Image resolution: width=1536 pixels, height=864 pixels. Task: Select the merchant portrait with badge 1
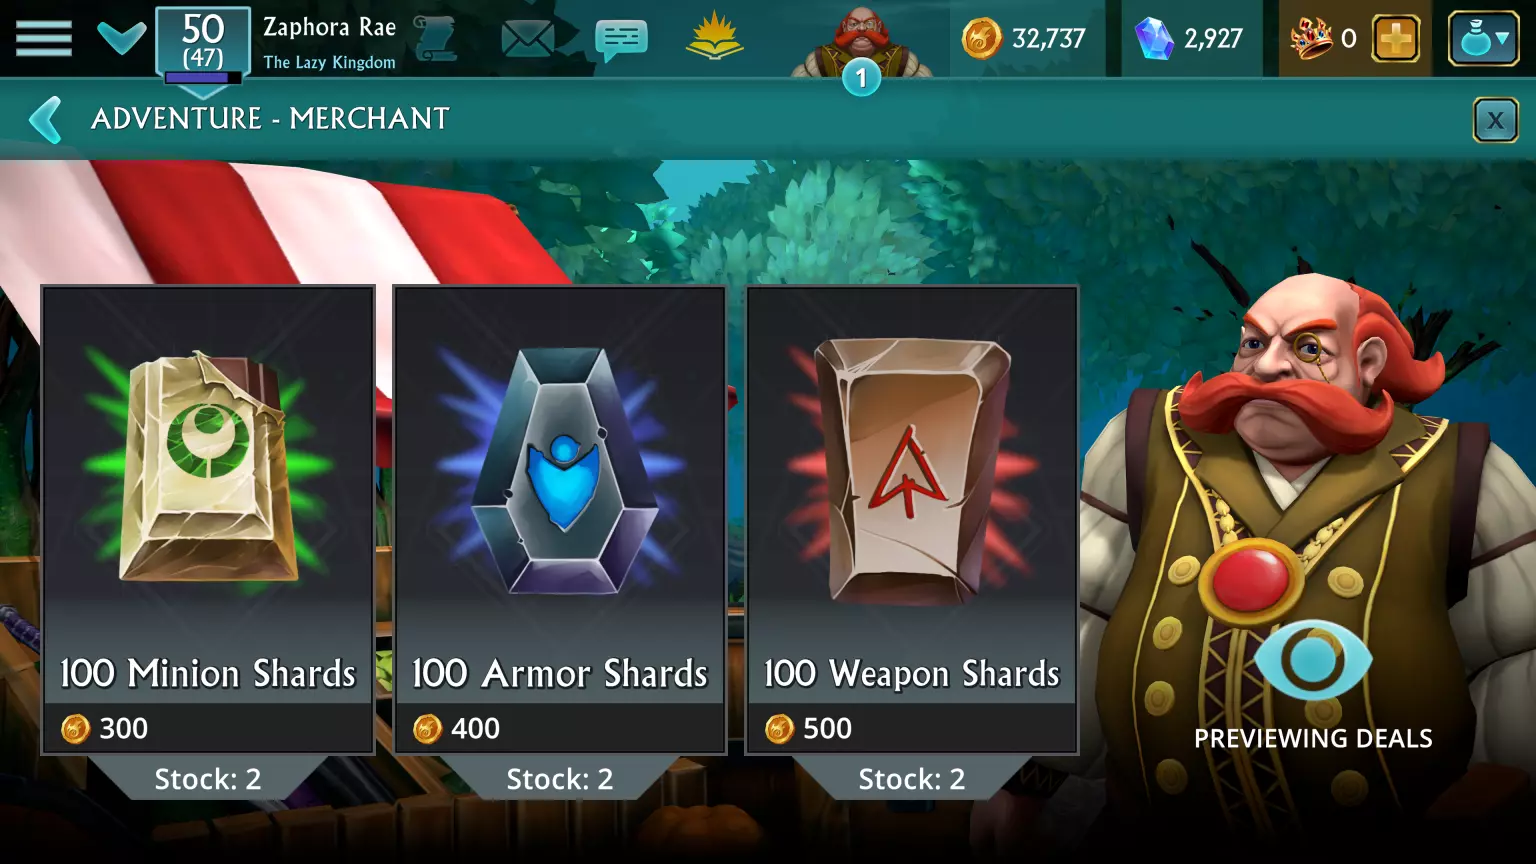pyautogui.click(x=862, y=45)
